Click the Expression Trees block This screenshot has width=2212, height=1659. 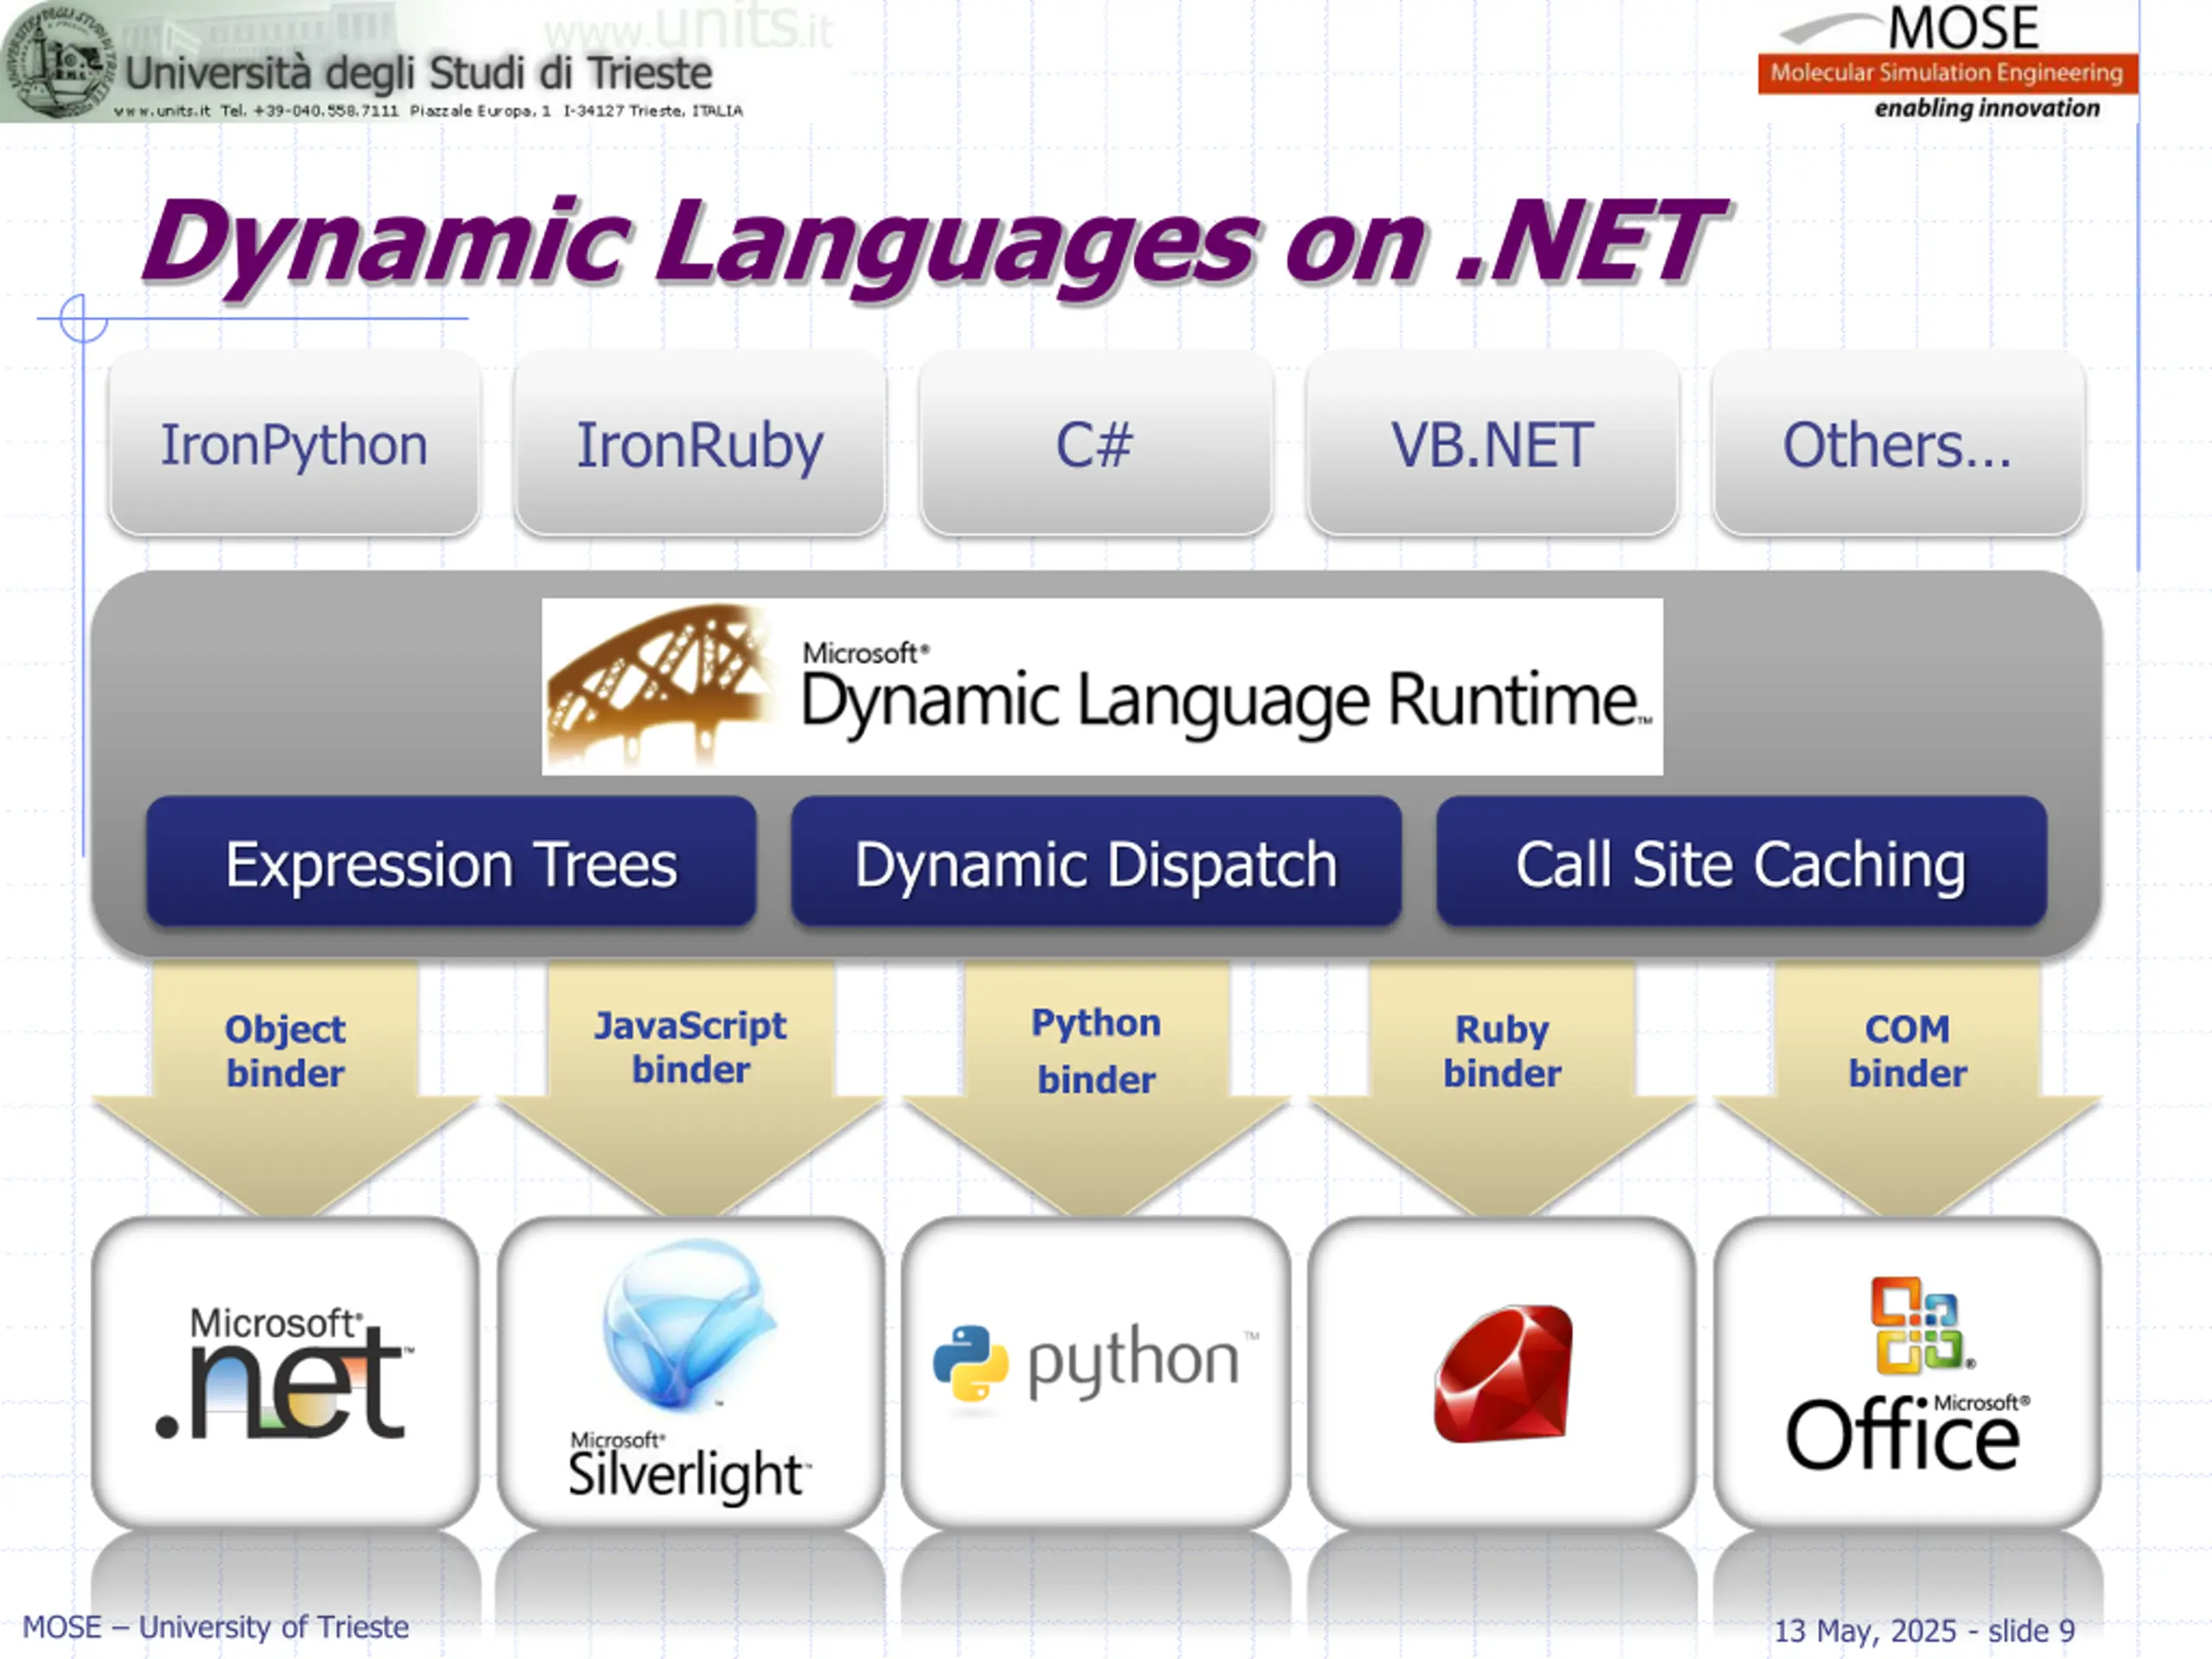point(451,862)
